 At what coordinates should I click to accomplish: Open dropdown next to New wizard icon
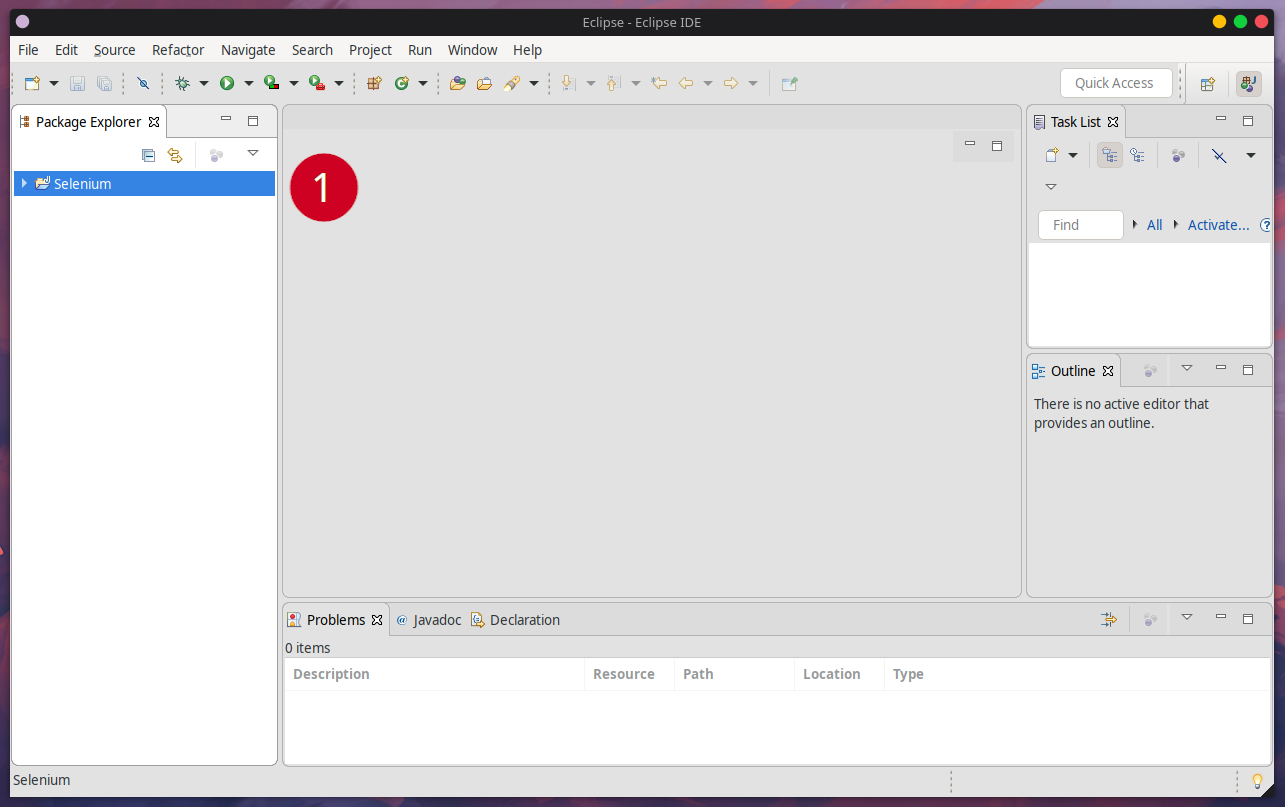pyautogui.click(x=54, y=84)
